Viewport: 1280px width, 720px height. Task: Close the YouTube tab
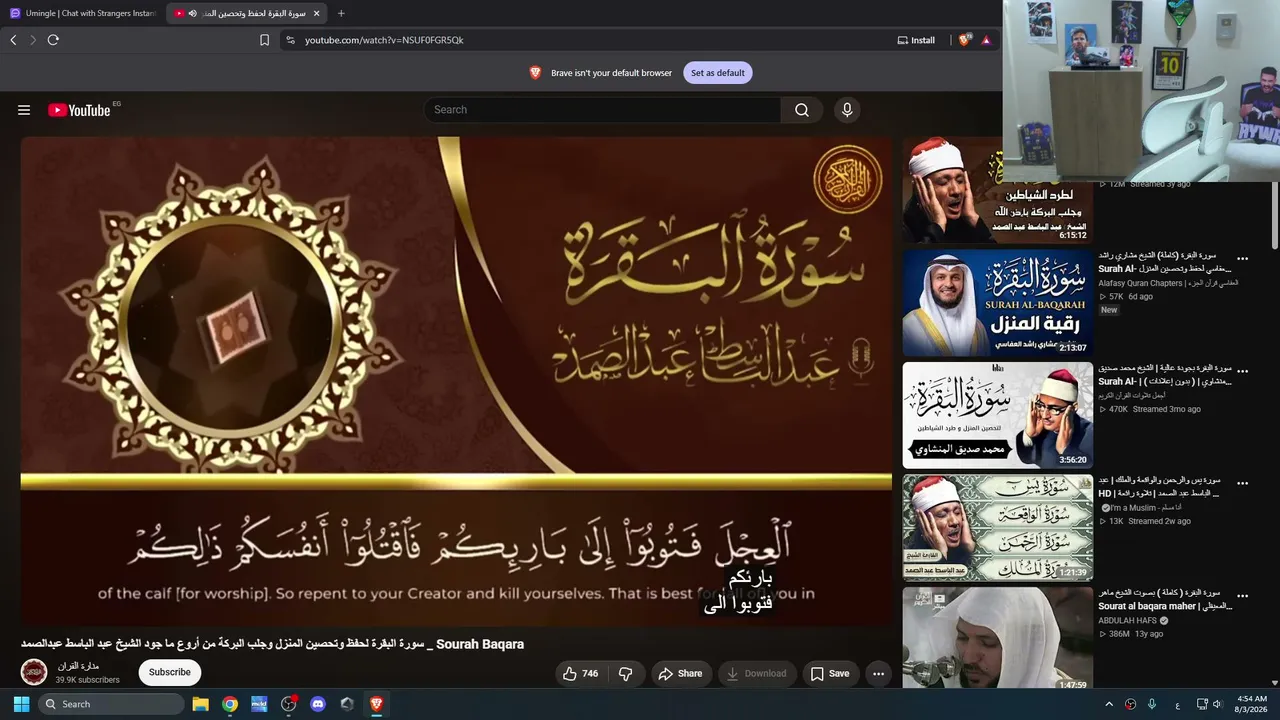click(x=316, y=13)
